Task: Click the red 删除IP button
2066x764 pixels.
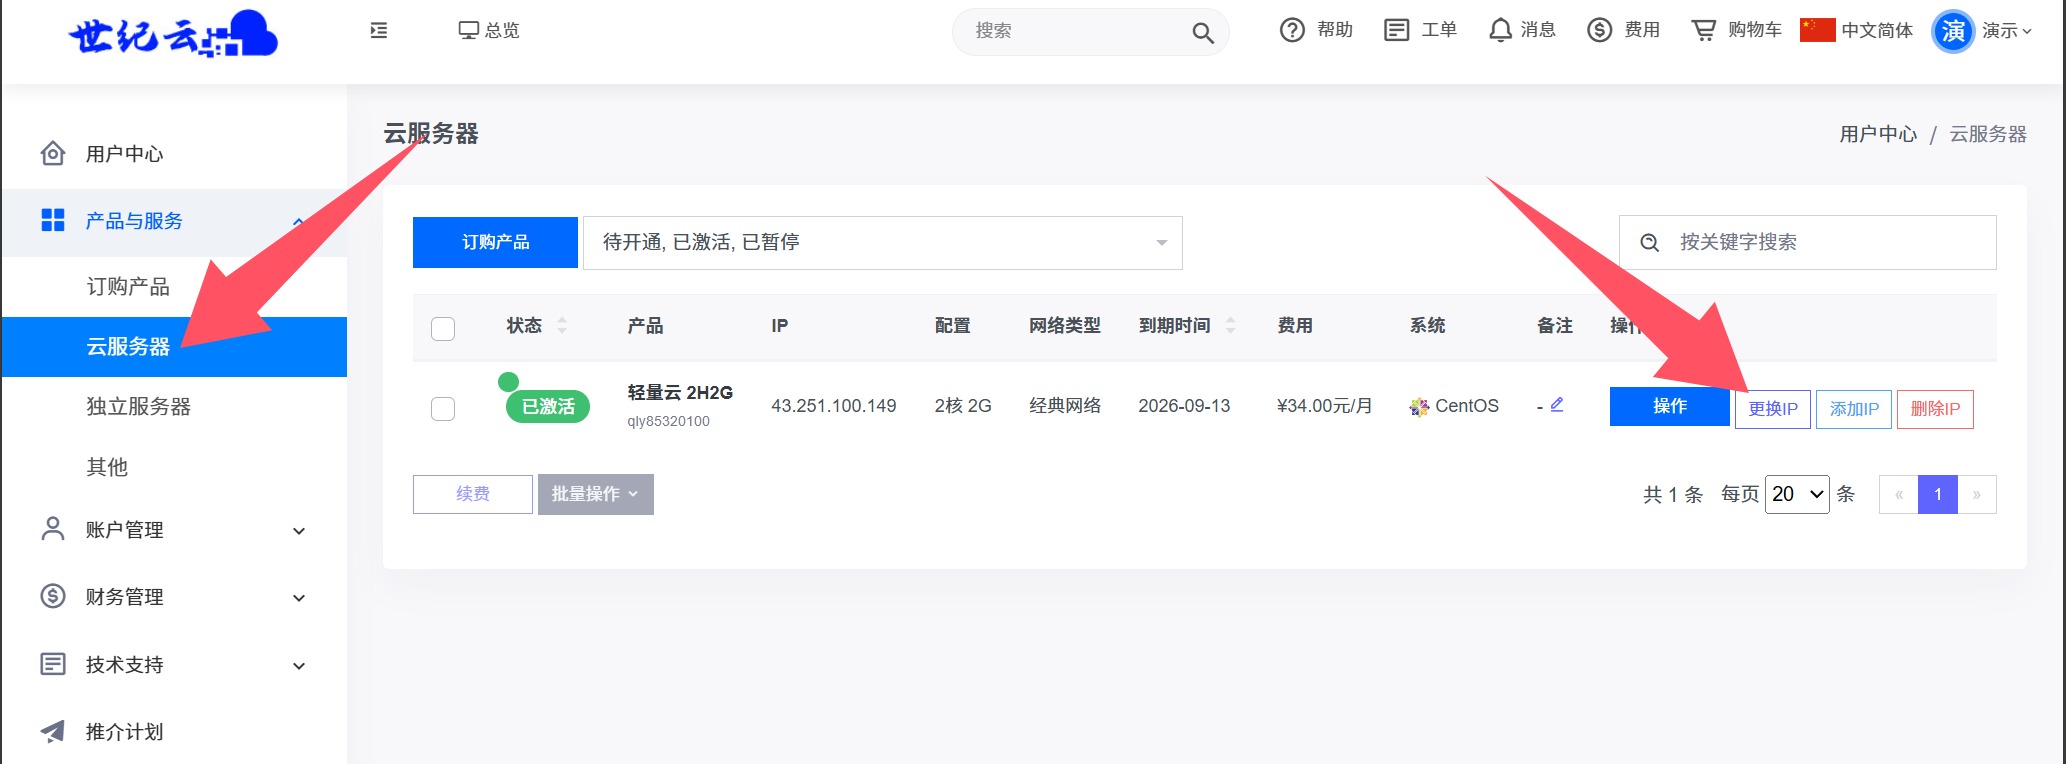Action: (1935, 409)
